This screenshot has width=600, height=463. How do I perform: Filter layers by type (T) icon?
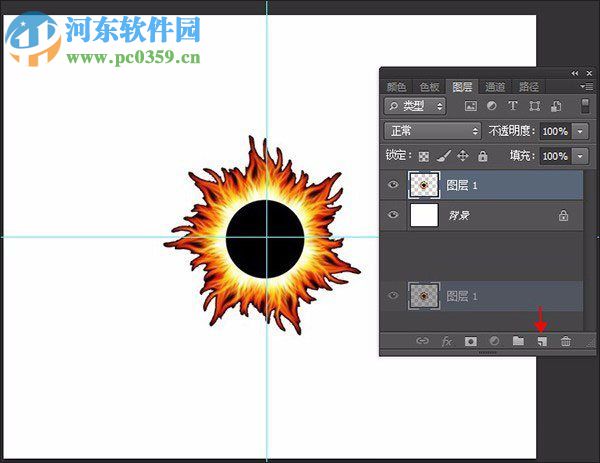coord(513,106)
